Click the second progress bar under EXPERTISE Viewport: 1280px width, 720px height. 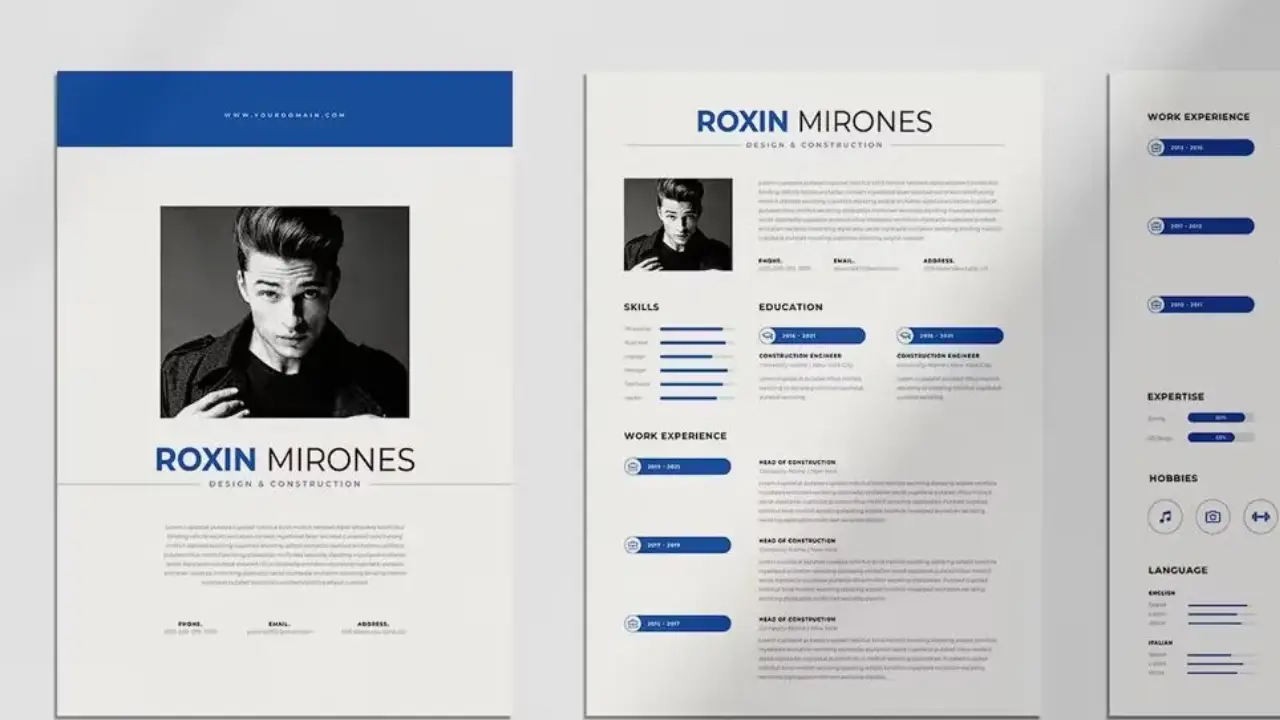1221,437
